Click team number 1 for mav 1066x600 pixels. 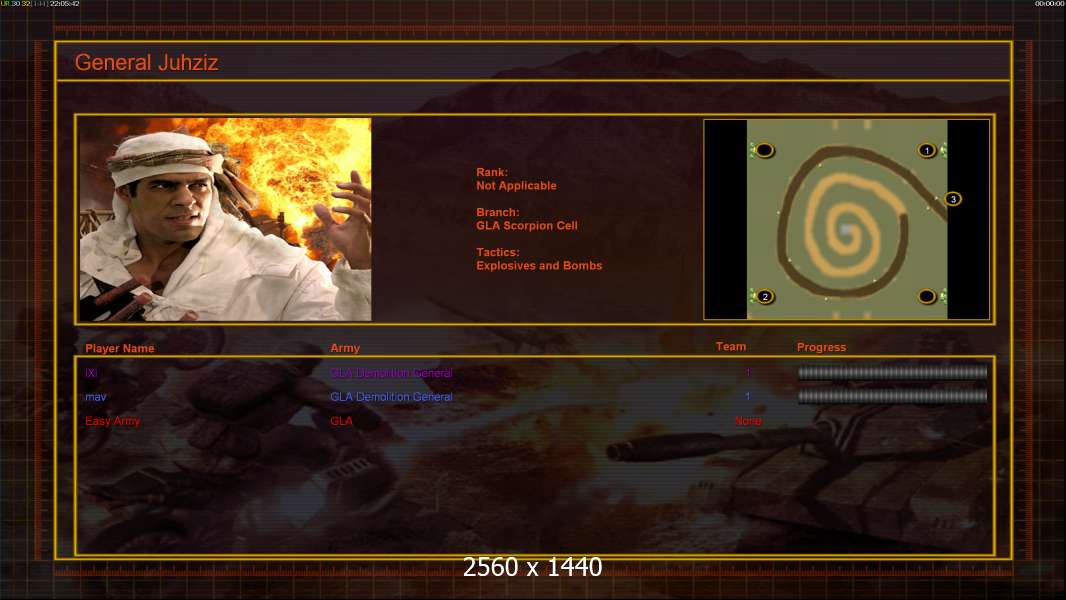pyautogui.click(x=748, y=396)
